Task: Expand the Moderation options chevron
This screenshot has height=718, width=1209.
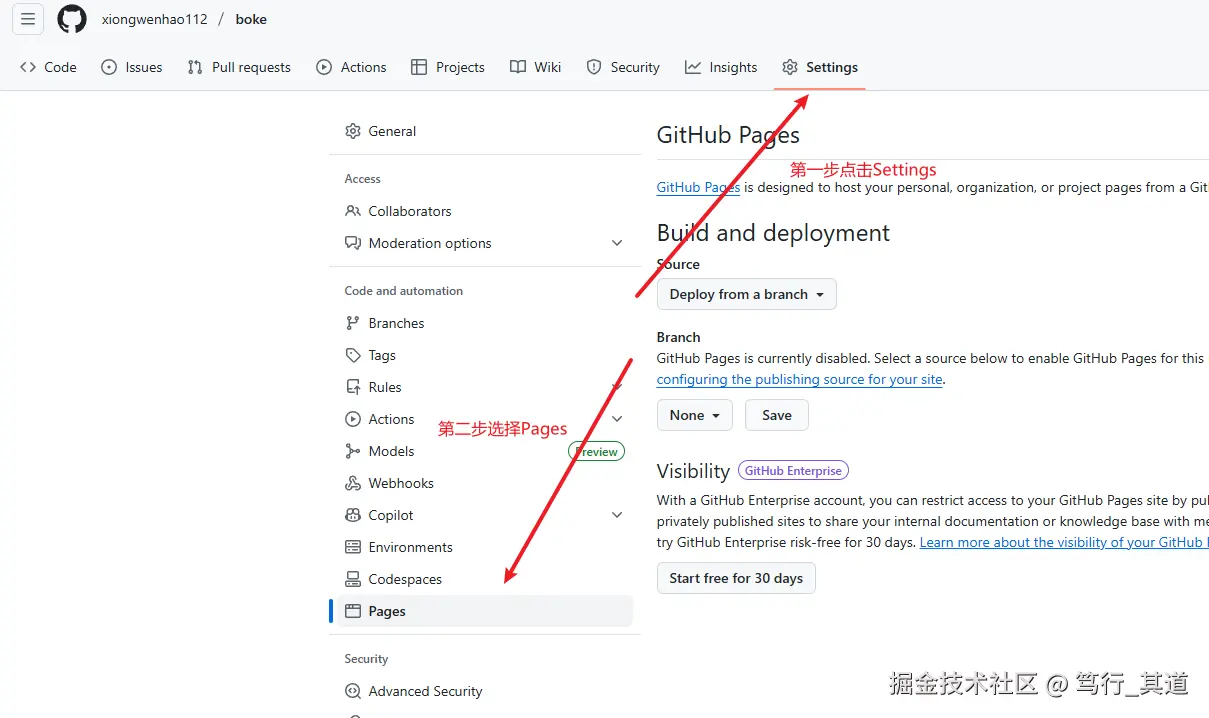Action: (617, 243)
